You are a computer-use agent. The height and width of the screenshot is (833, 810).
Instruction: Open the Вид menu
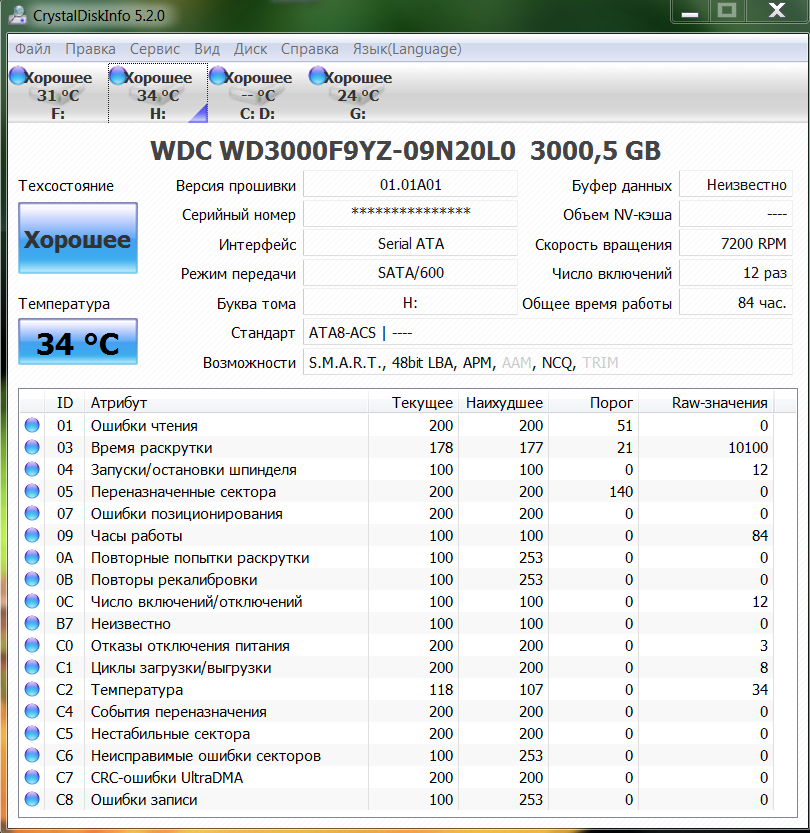pyautogui.click(x=207, y=49)
